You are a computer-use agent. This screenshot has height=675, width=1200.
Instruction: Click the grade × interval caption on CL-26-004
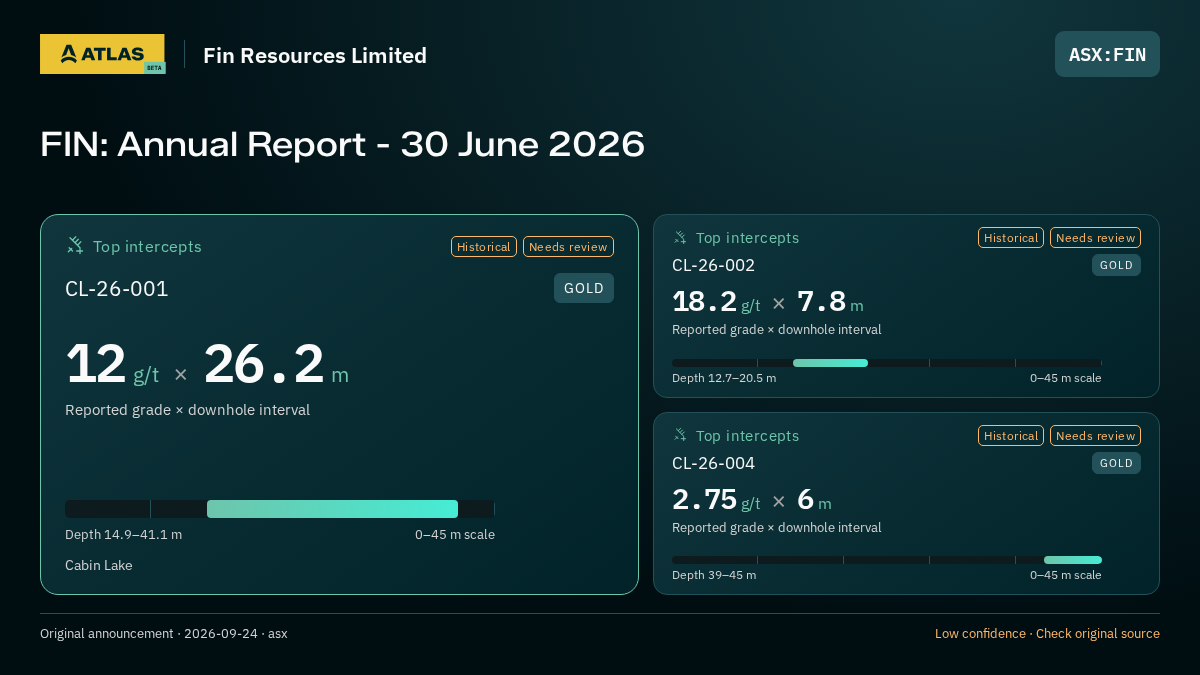point(777,528)
